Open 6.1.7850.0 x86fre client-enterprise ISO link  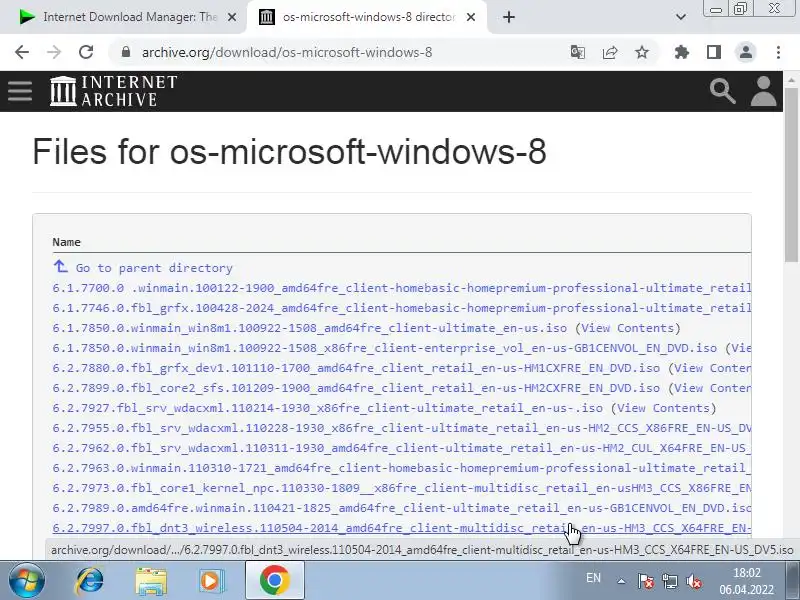tap(384, 348)
